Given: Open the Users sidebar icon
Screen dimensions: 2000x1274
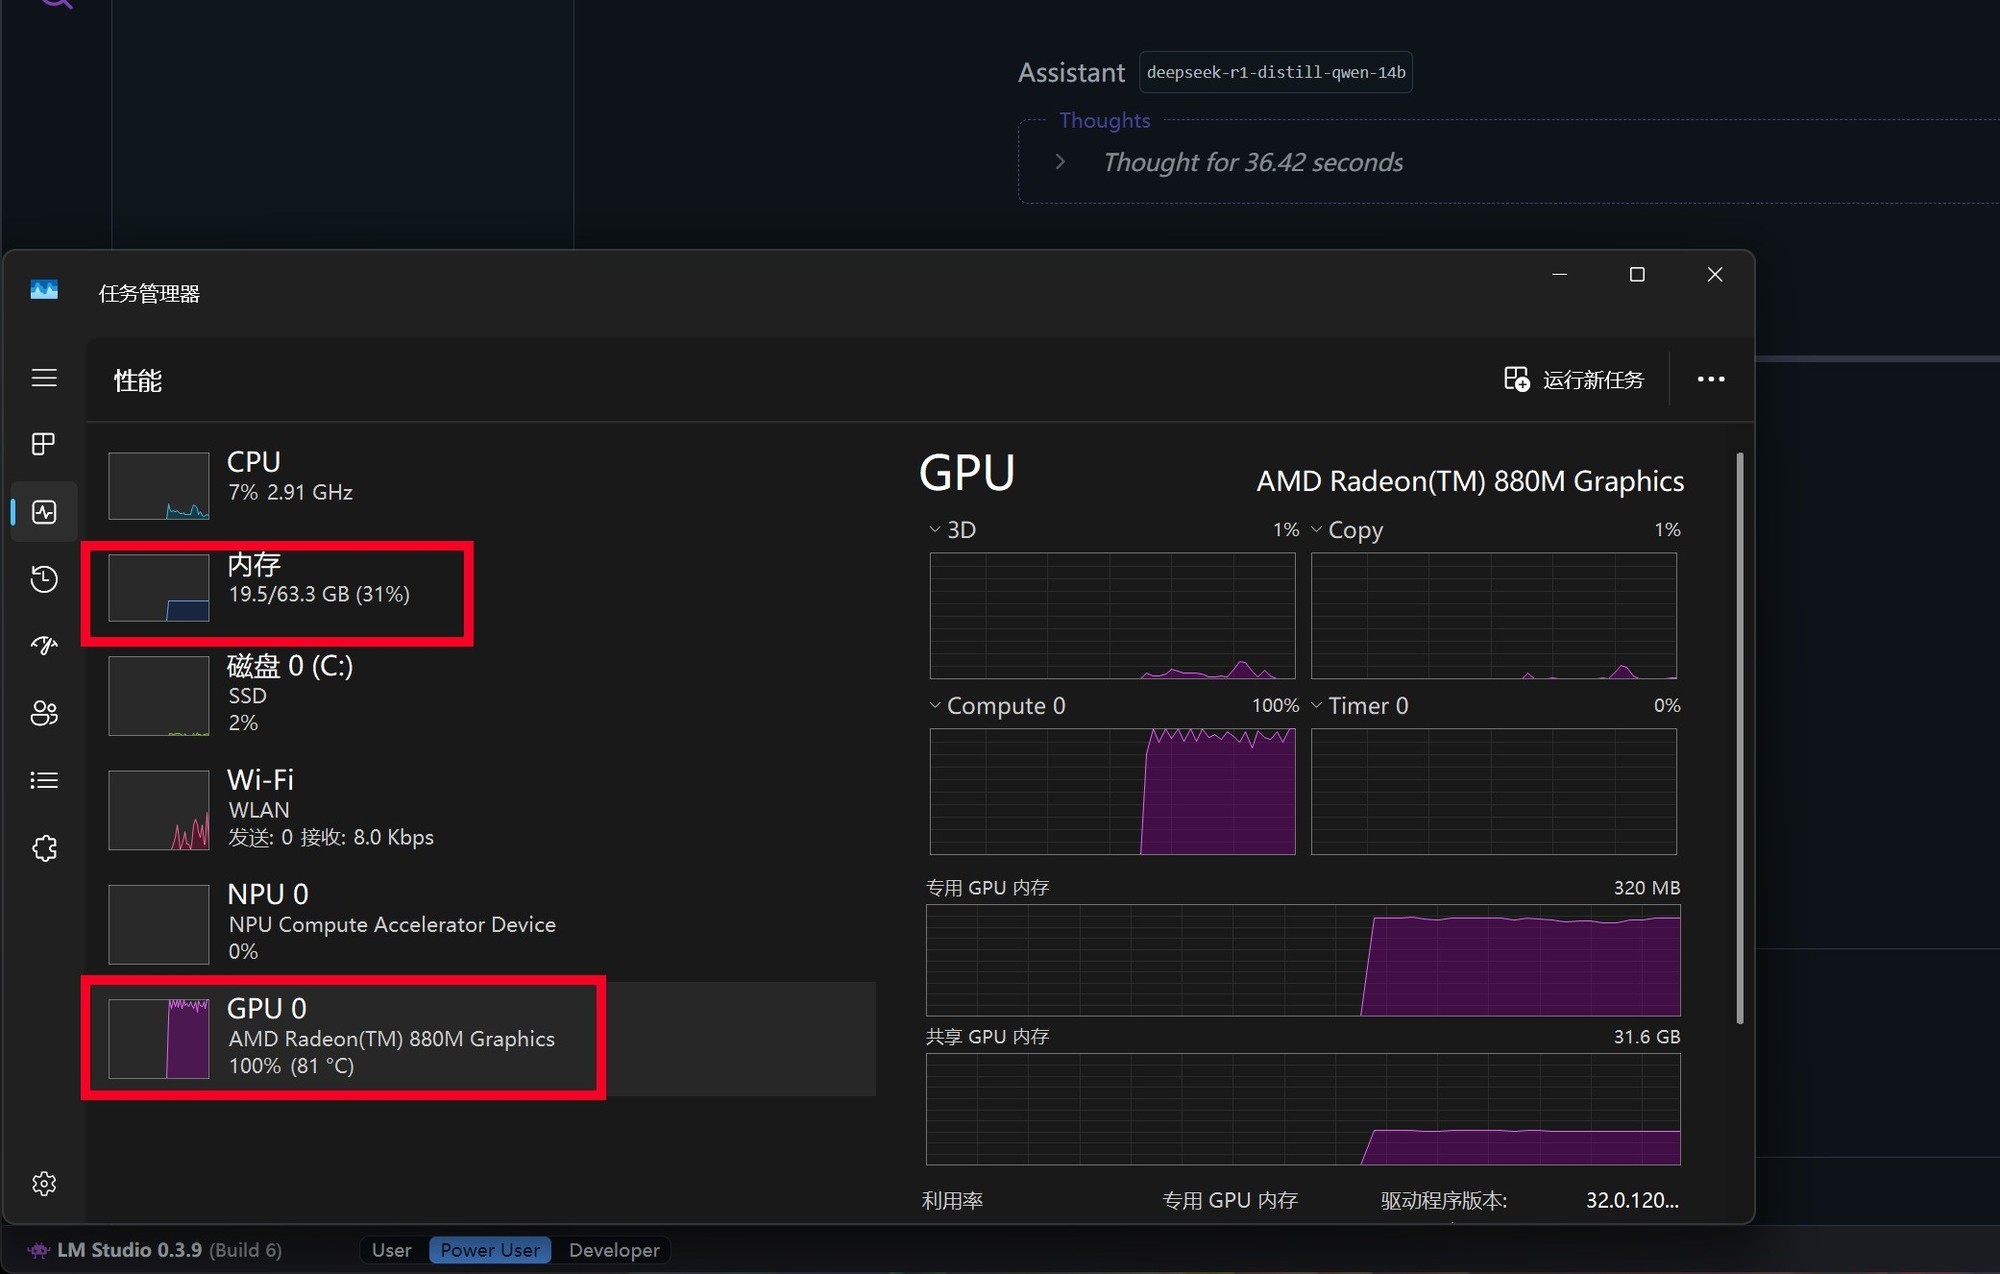Looking at the screenshot, I should tap(44, 713).
